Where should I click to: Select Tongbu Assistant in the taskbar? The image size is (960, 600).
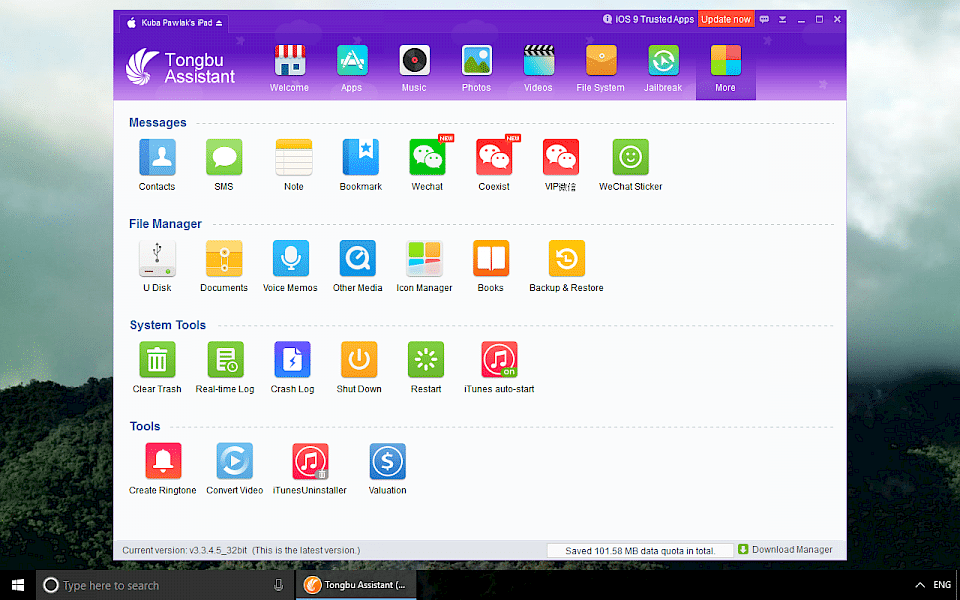pyautogui.click(x=356, y=585)
